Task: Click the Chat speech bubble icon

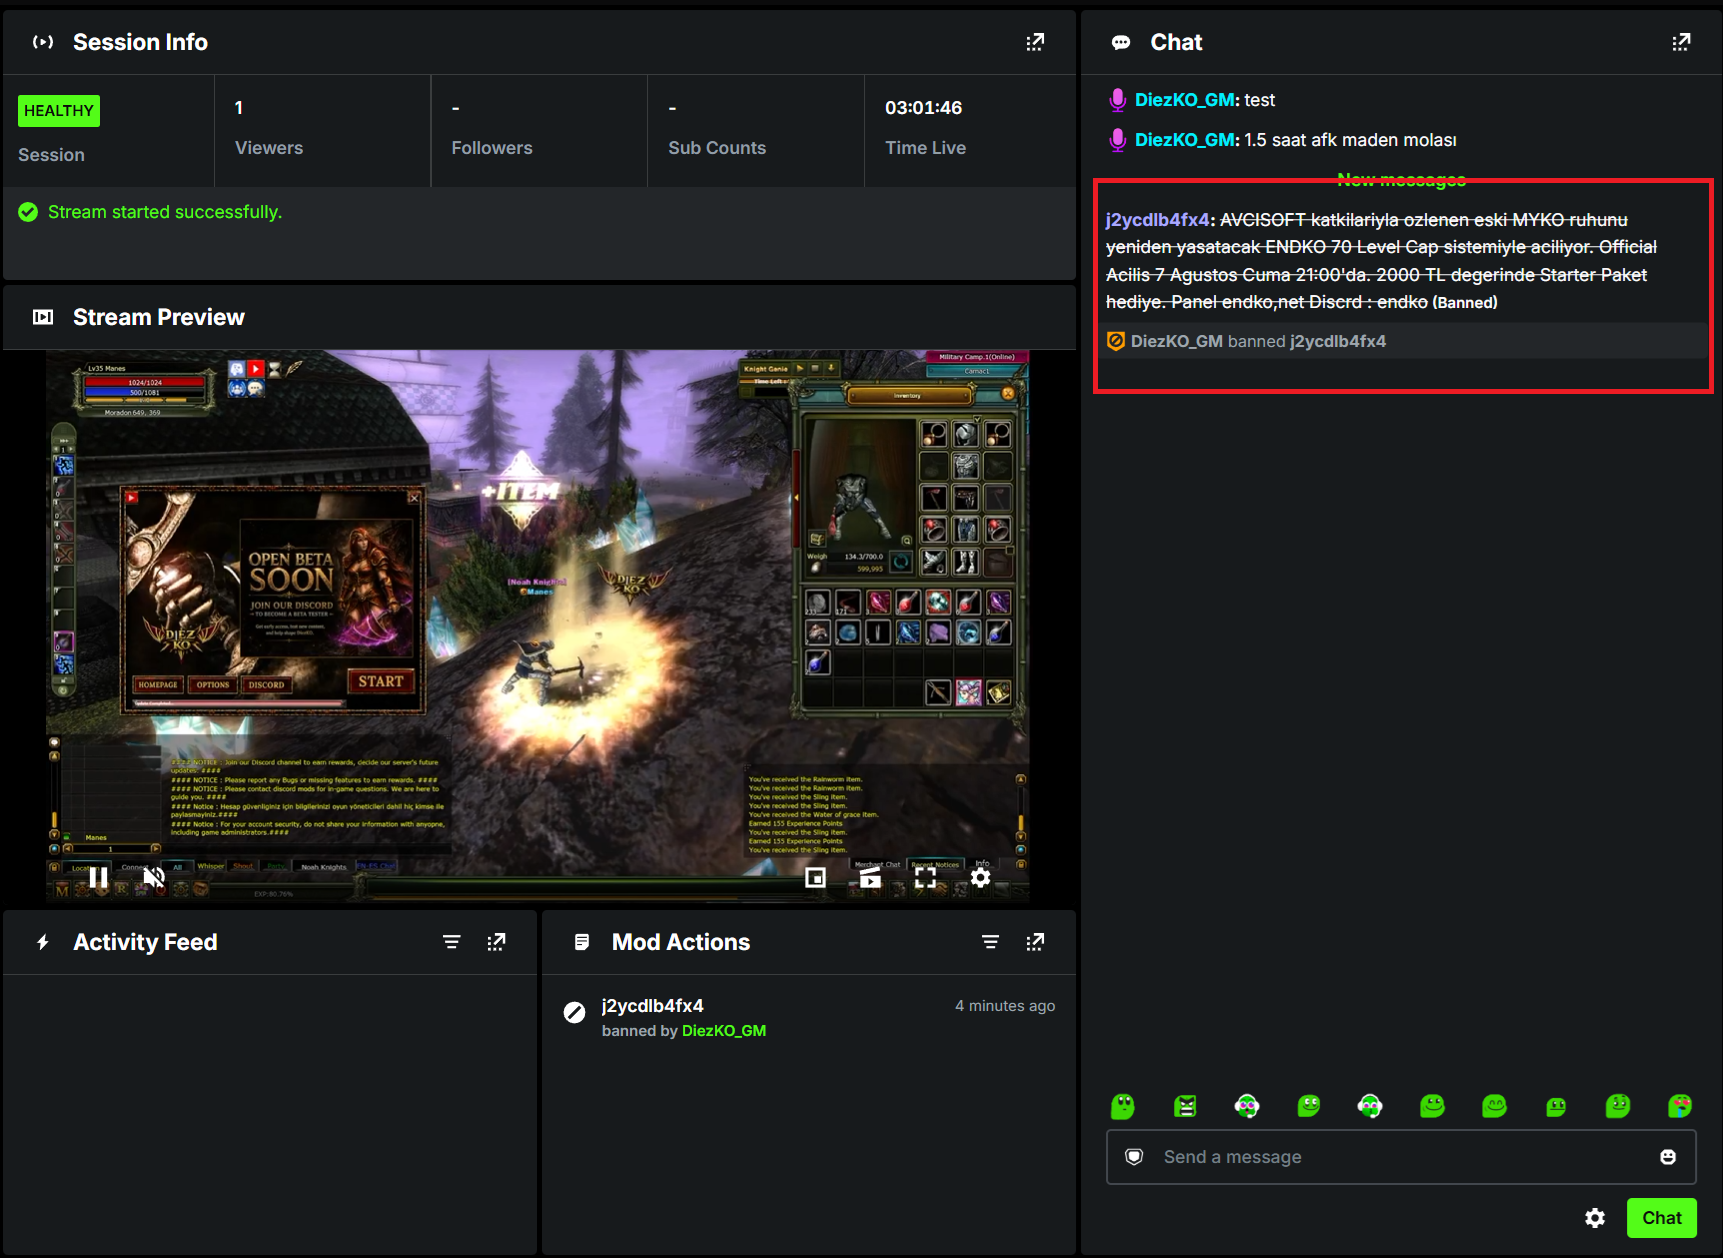Action: [1121, 42]
